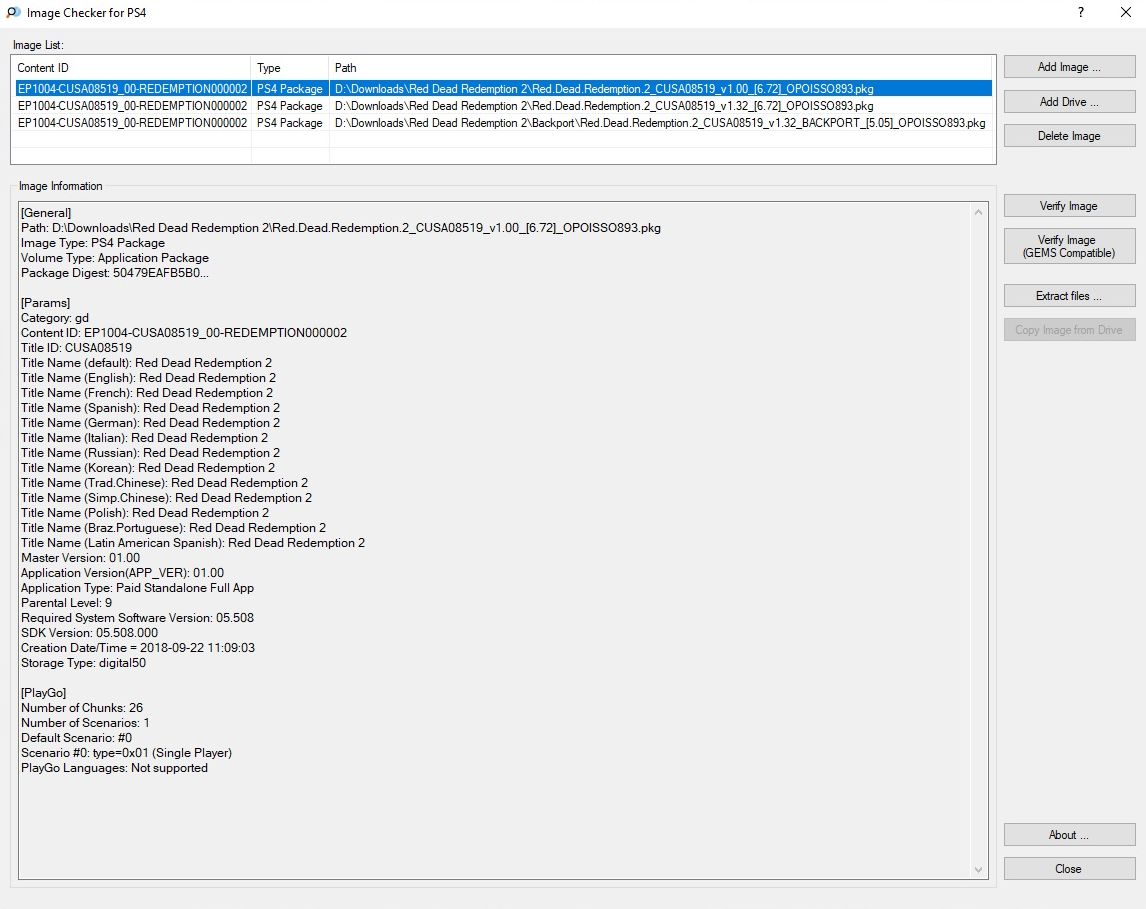The width and height of the screenshot is (1146, 909).
Task: Click the SDK Version: 05.508.000 line
Action: pyautogui.click(x=89, y=633)
